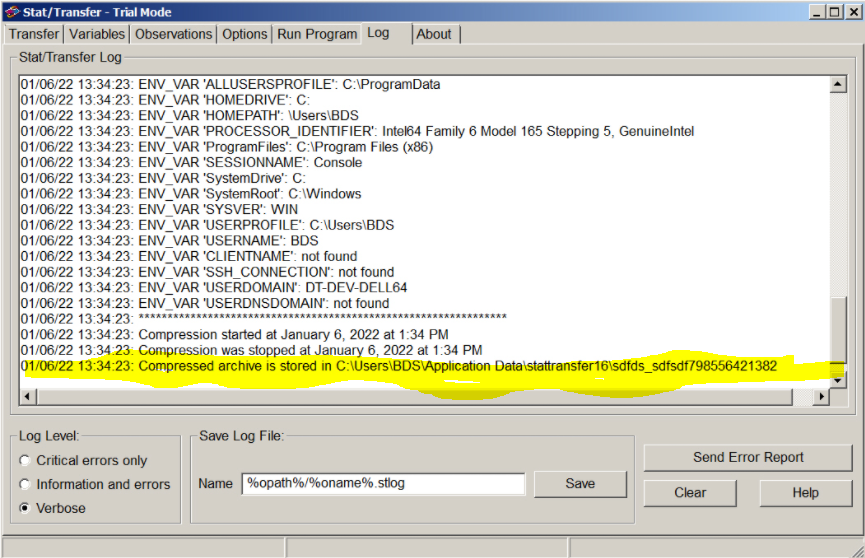
Task: Send Error Report button
Action: (x=747, y=458)
